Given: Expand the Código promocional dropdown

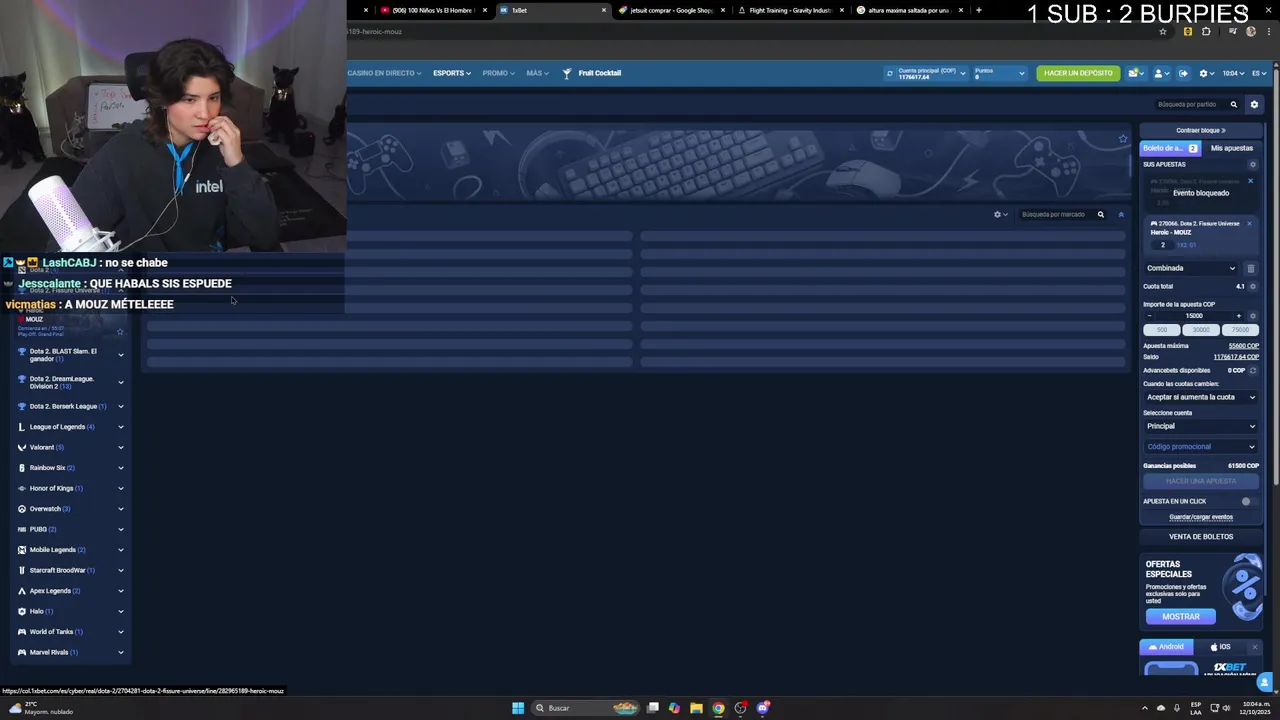Looking at the screenshot, I should (x=1201, y=447).
